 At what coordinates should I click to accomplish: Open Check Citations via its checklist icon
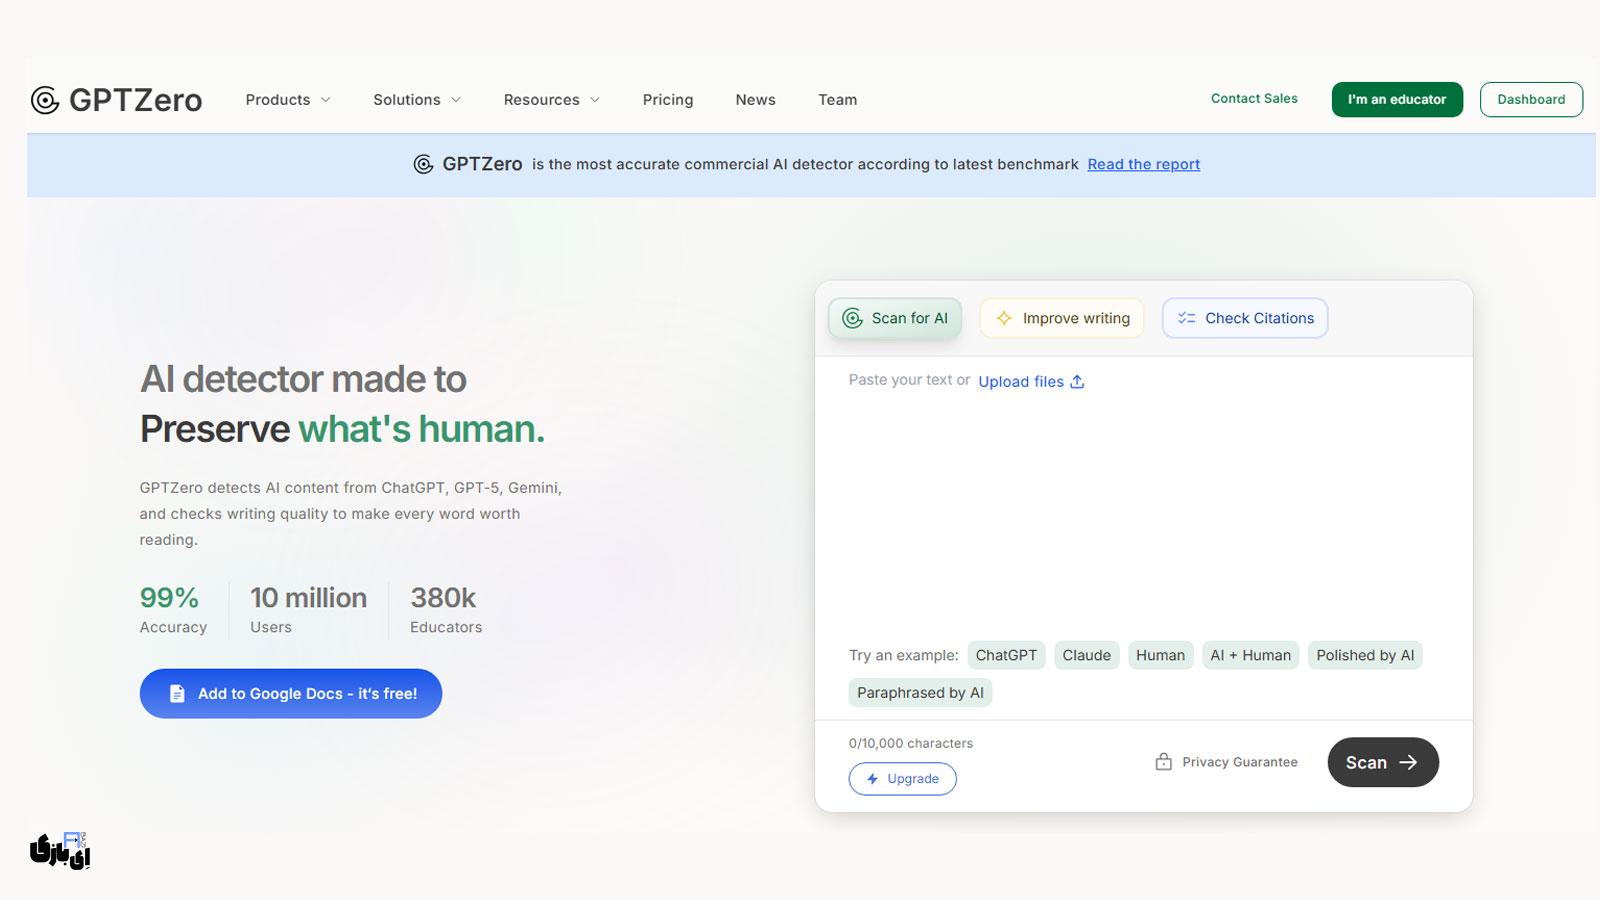[1186, 317]
